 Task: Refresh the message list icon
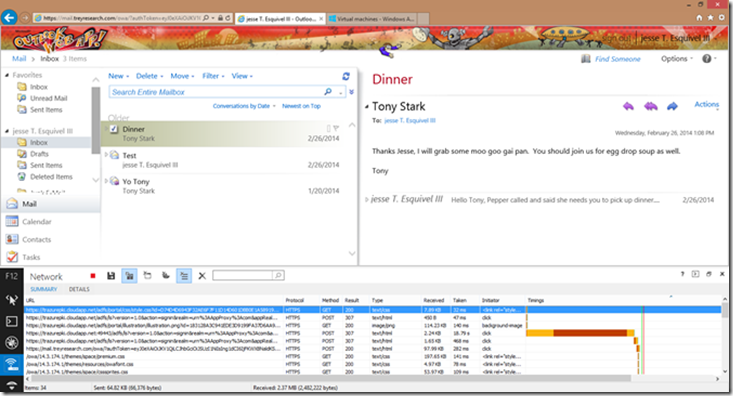(x=346, y=76)
